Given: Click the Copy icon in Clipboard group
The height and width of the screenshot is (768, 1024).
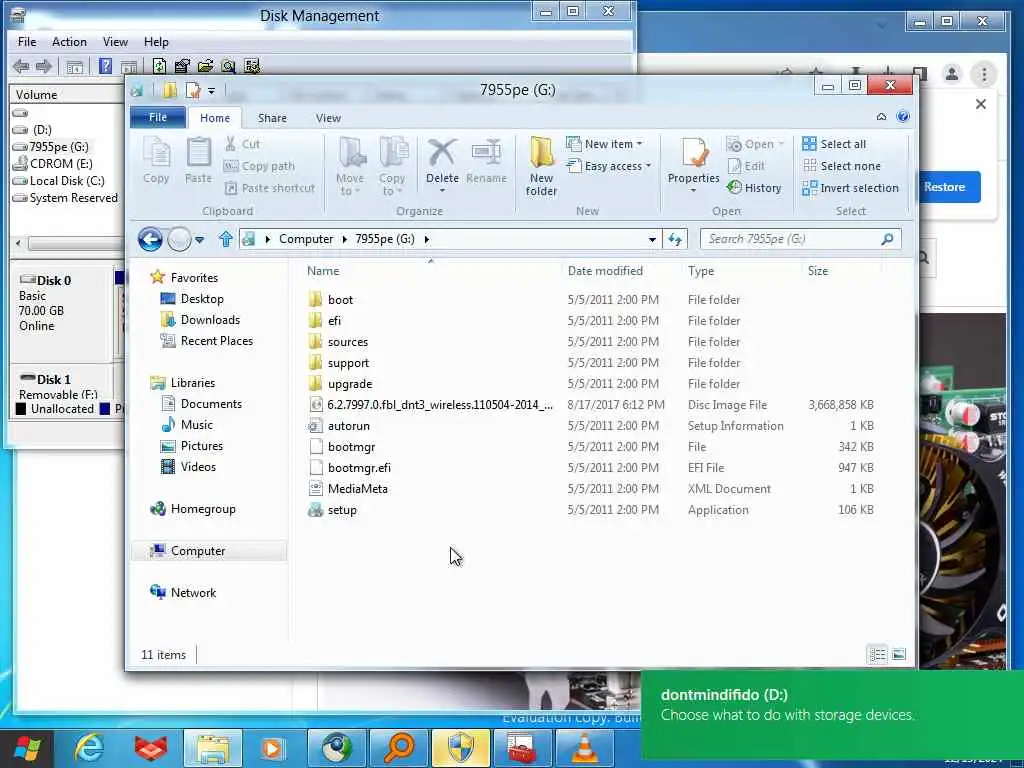Looking at the screenshot, I should point(156,161).
